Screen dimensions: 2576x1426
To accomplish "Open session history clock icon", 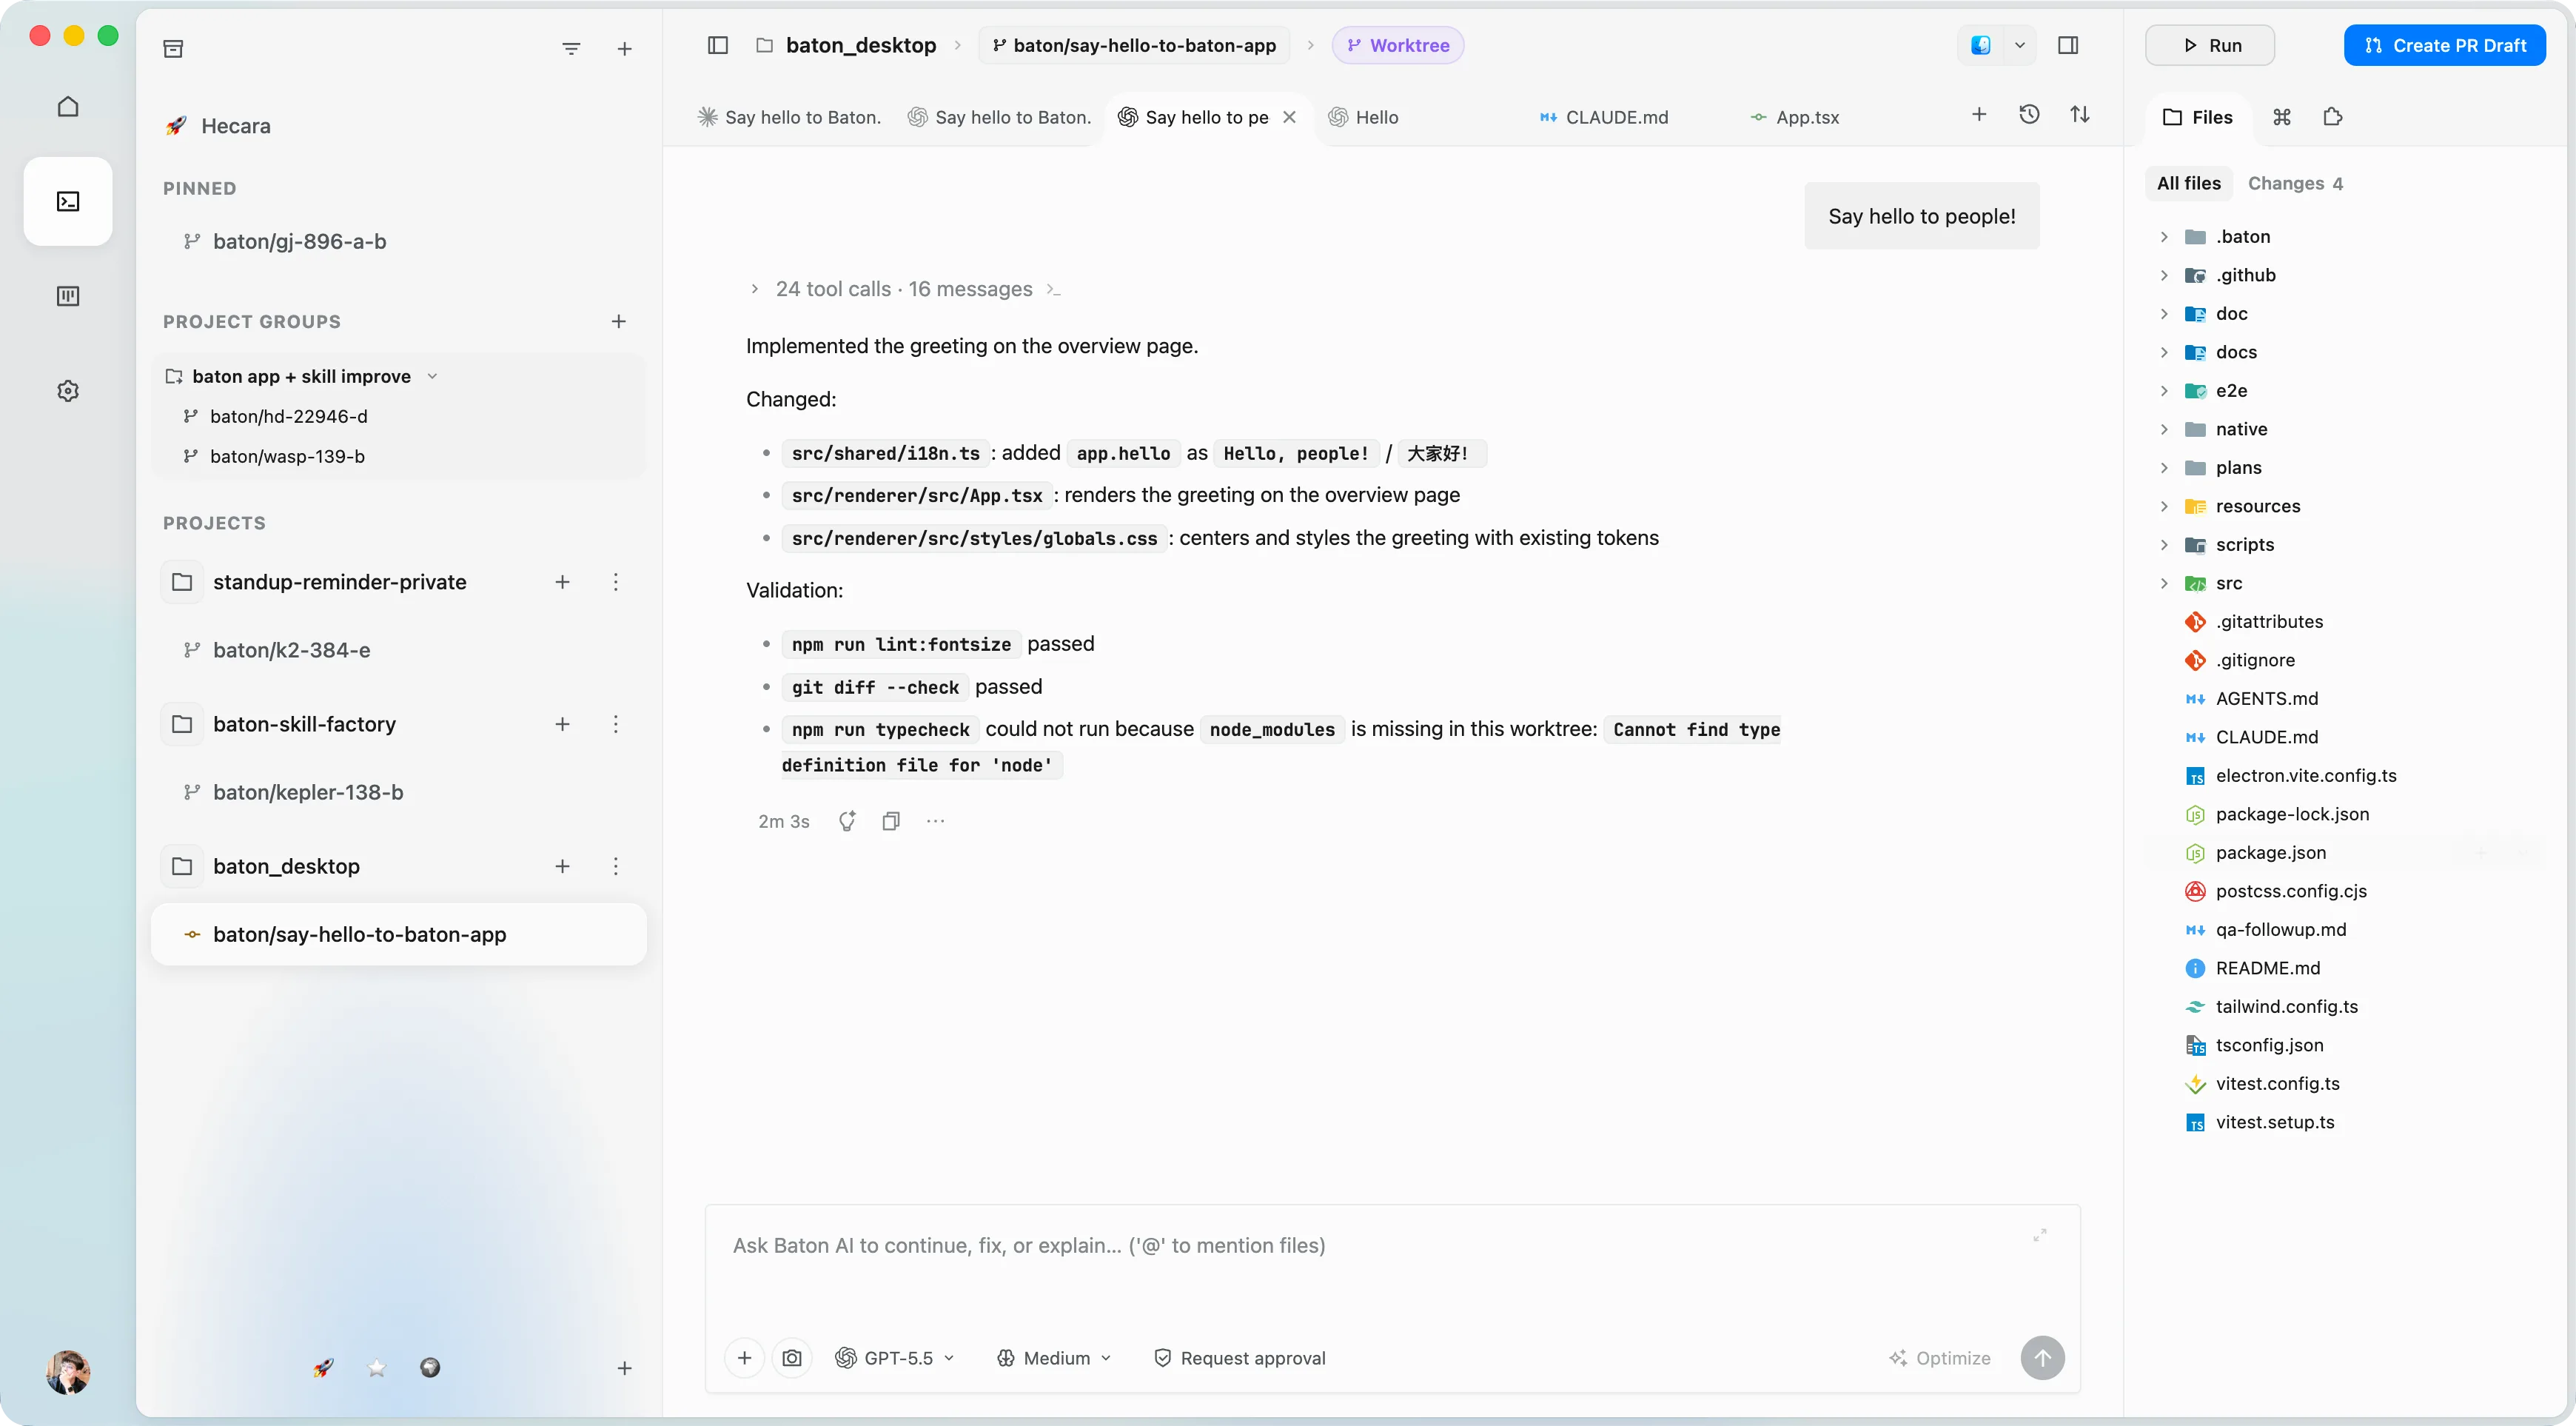I will [2029, 115].
